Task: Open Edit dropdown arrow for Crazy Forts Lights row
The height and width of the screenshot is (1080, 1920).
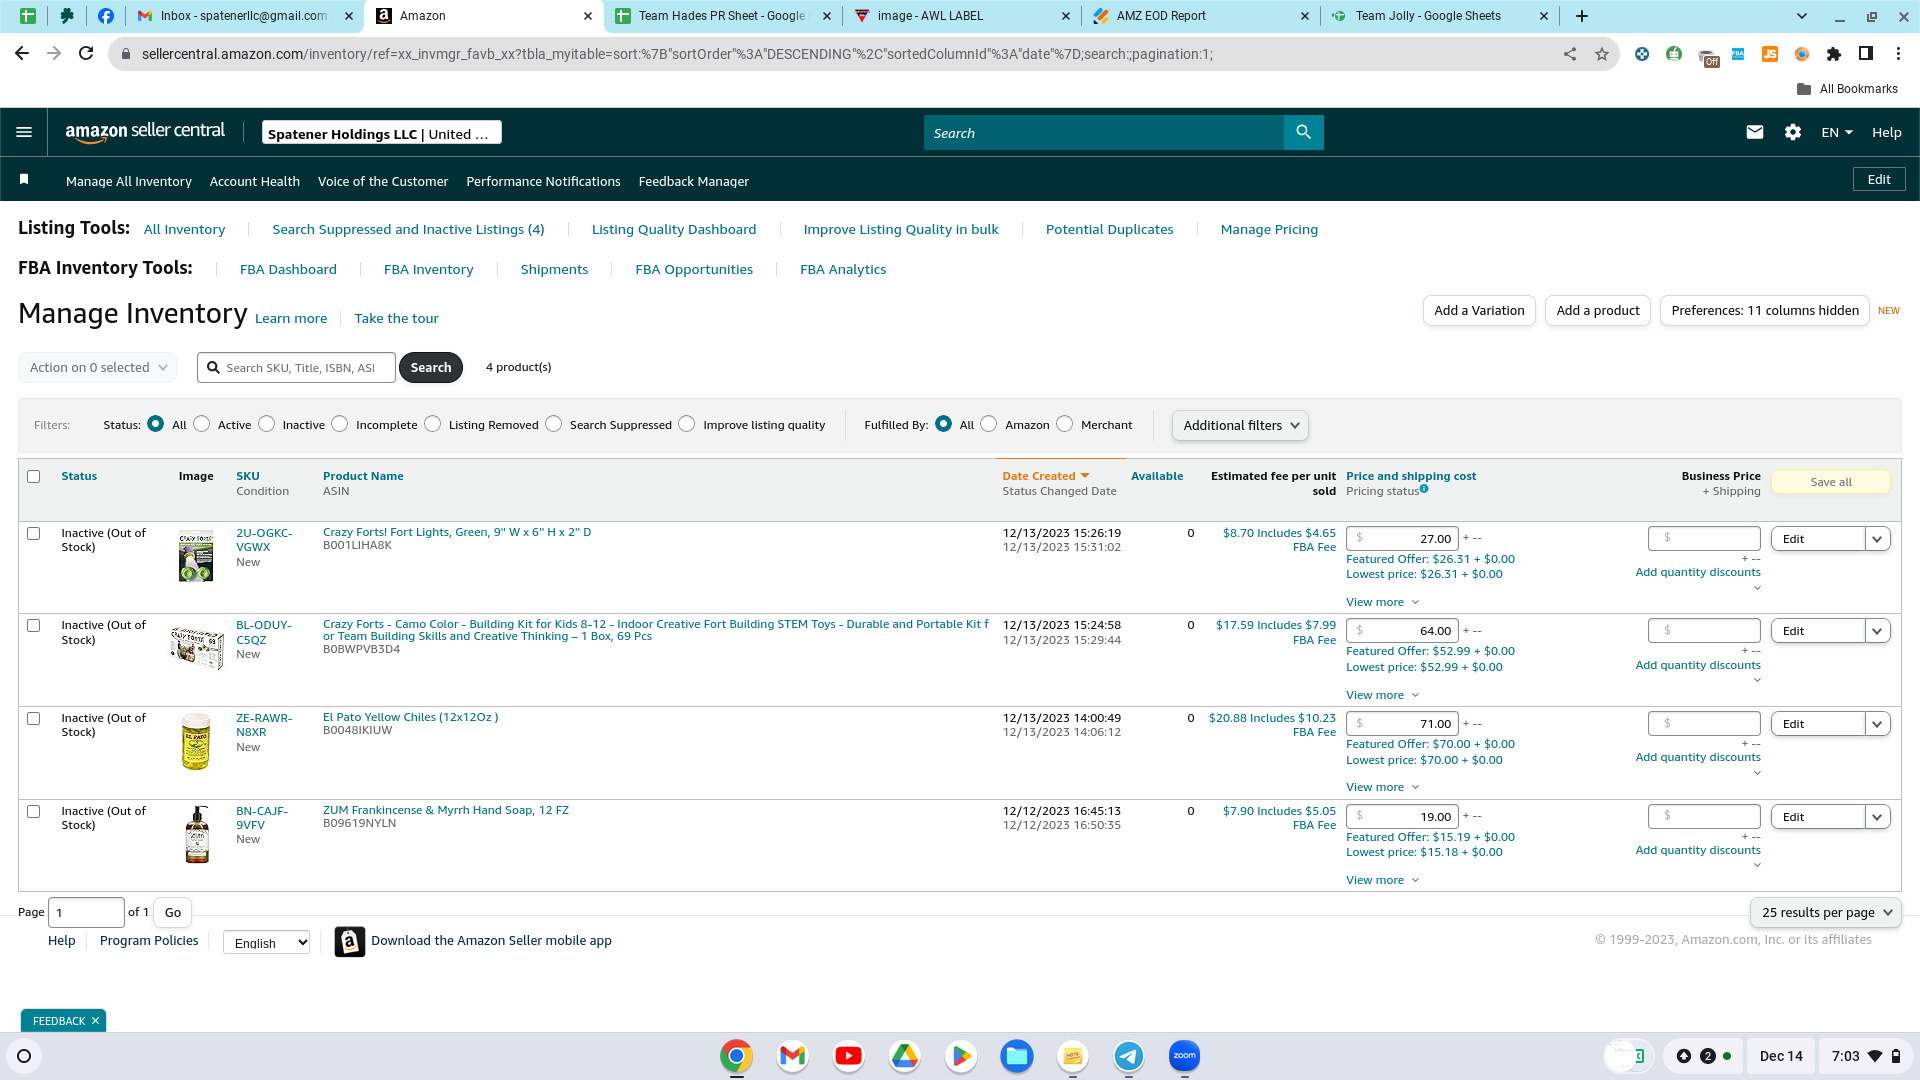Action: pyautogui.click(x=1877, y=539)
